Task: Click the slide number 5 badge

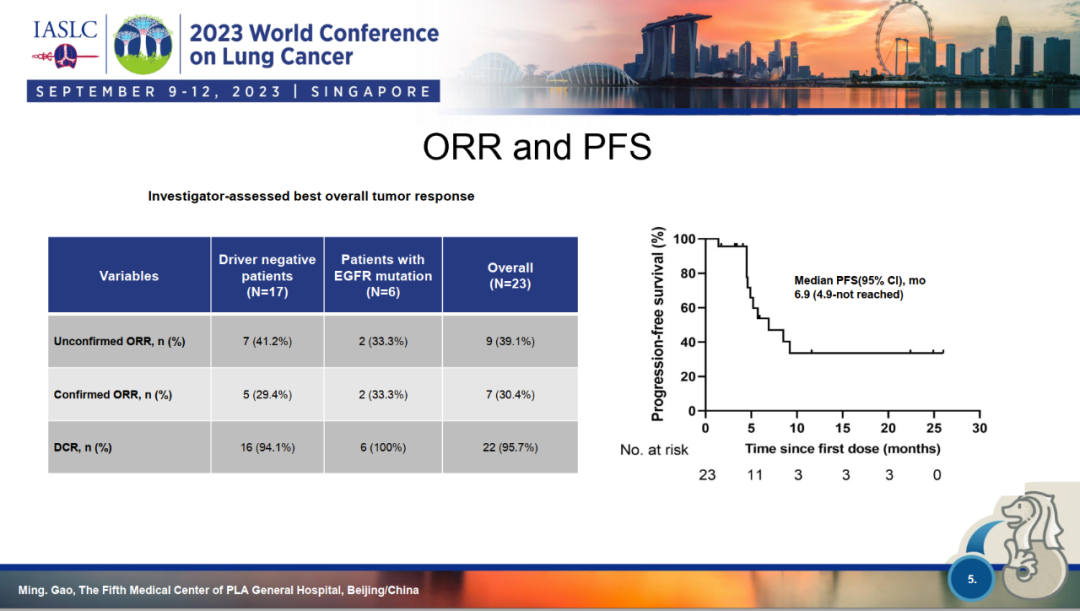Action: coord(973,579)
